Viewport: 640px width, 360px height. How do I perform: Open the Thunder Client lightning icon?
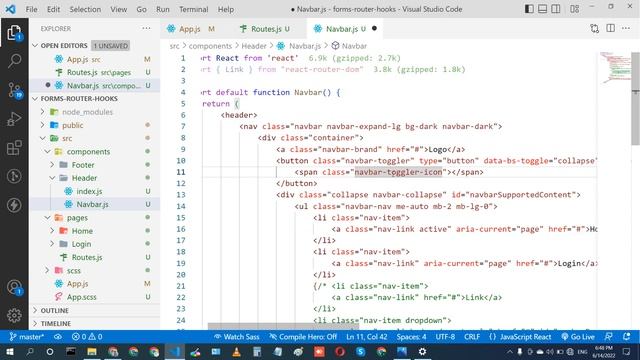pos(14,205)
